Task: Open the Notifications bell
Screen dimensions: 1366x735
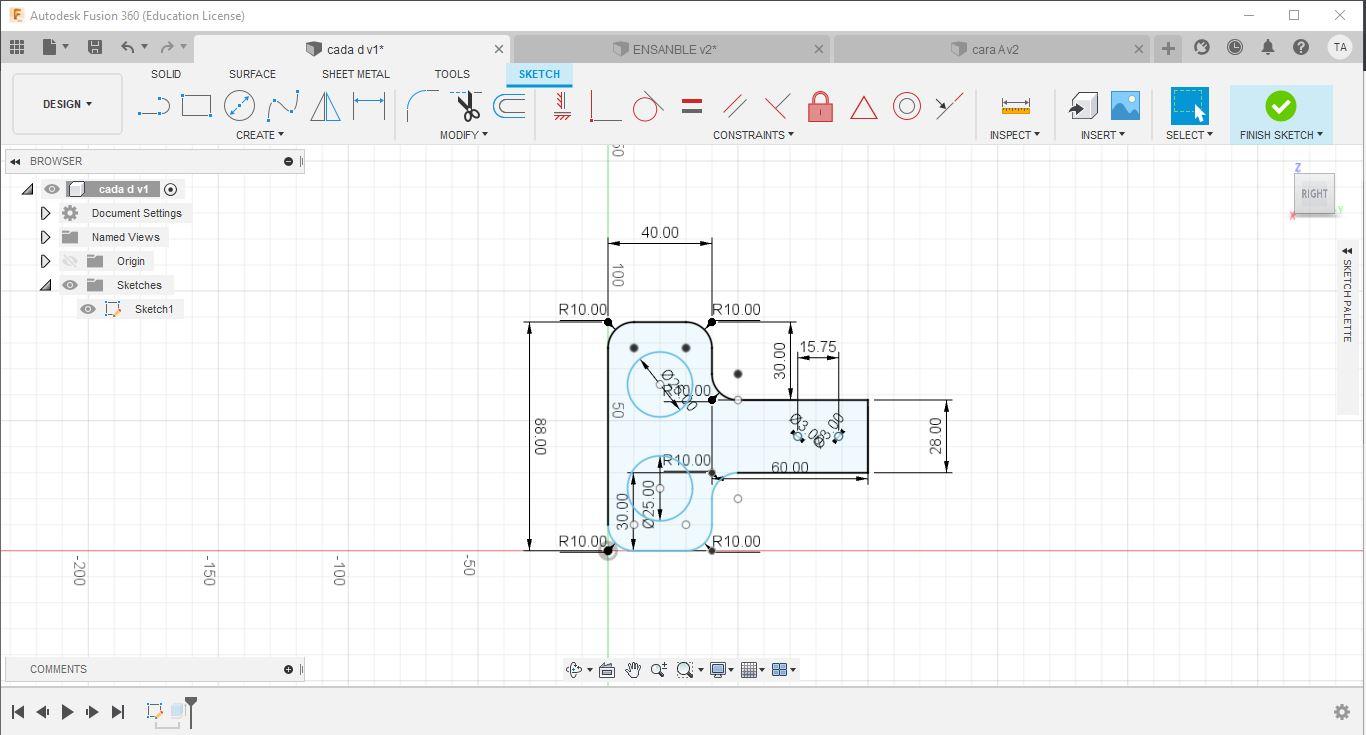Action: pyautogui.click(x=1268, y=47)
